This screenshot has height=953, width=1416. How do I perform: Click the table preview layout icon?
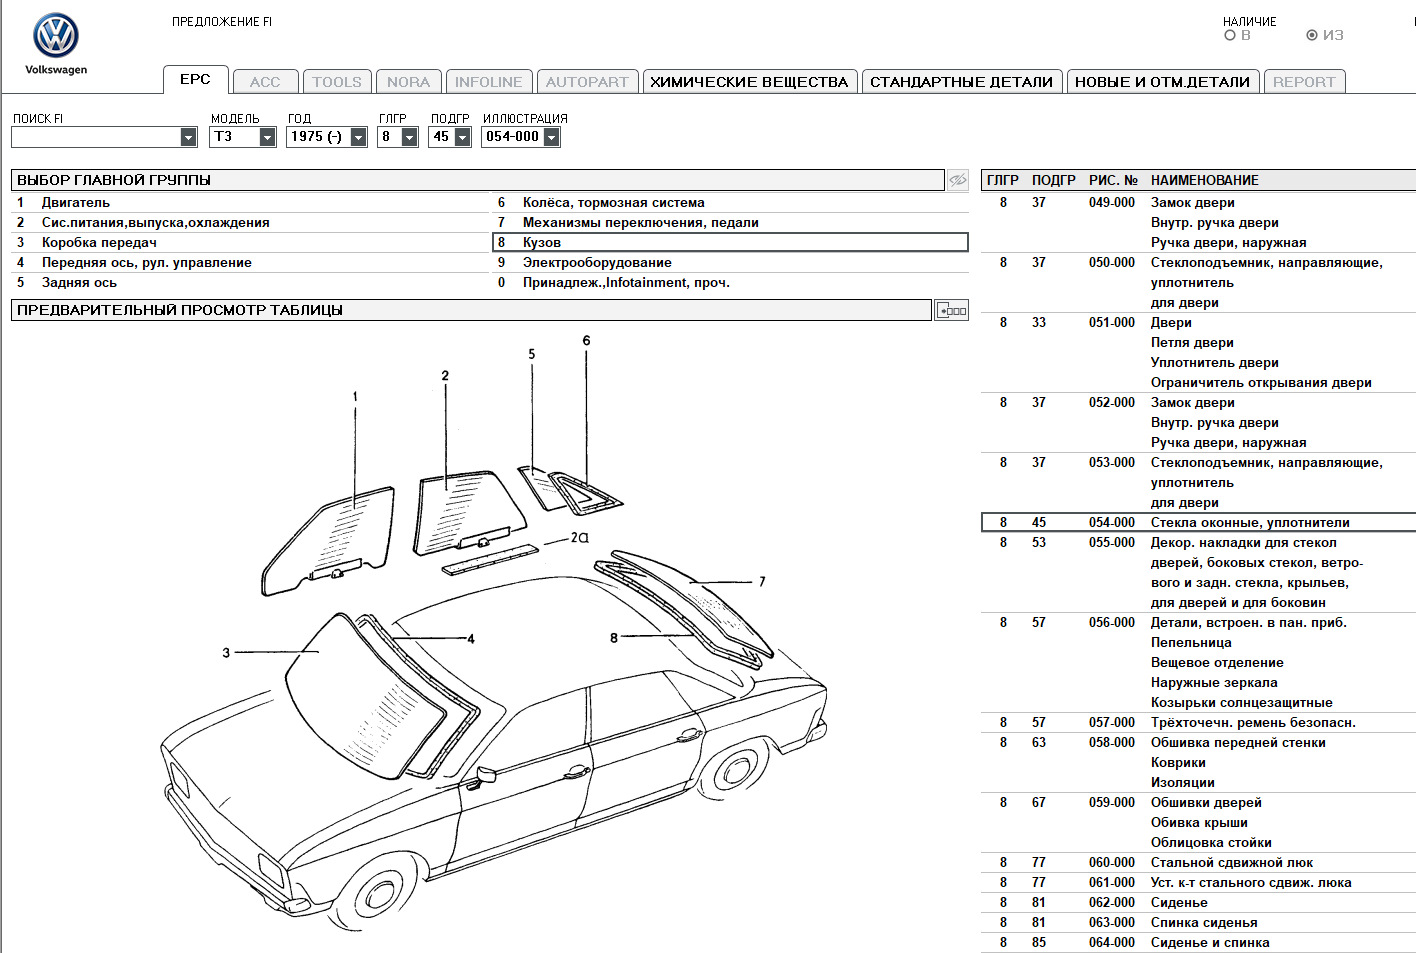pos(951,310)
